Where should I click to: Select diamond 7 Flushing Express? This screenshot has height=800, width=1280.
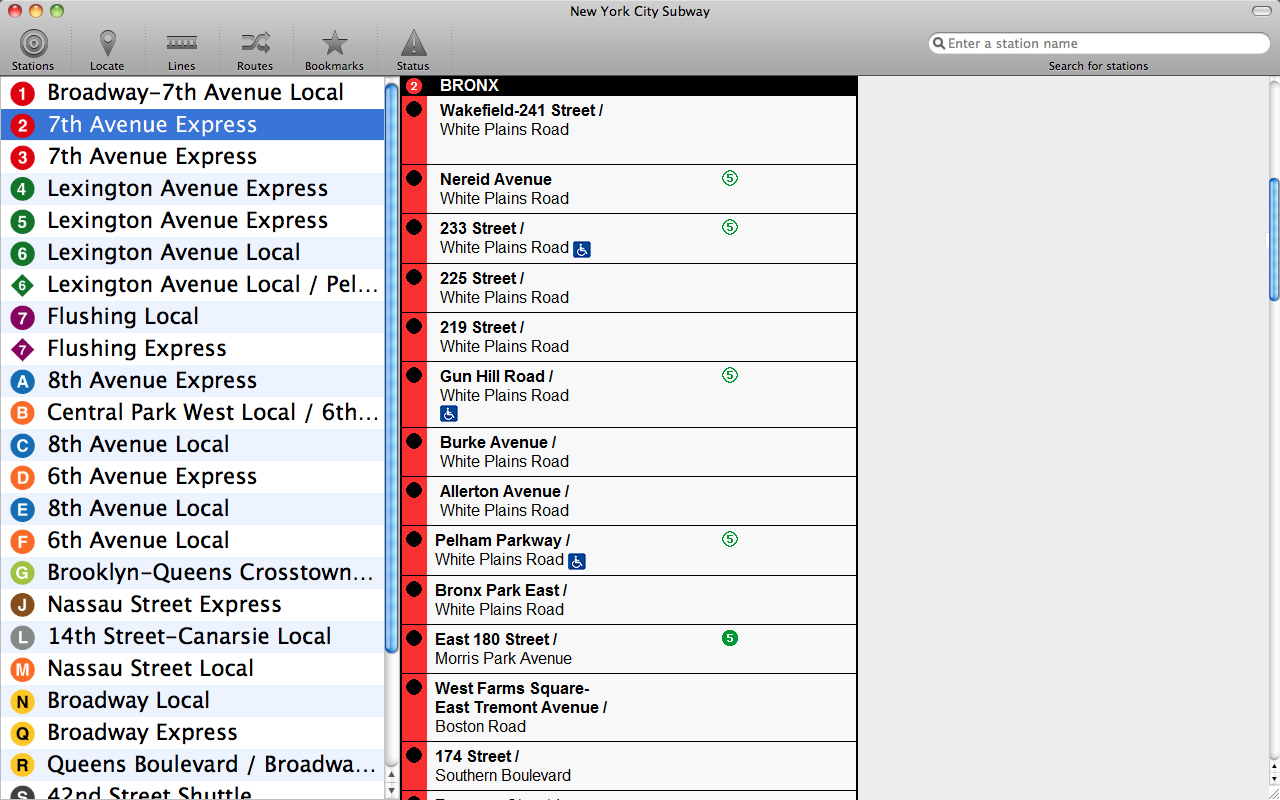pyautogui.click(x=192, y=349)
